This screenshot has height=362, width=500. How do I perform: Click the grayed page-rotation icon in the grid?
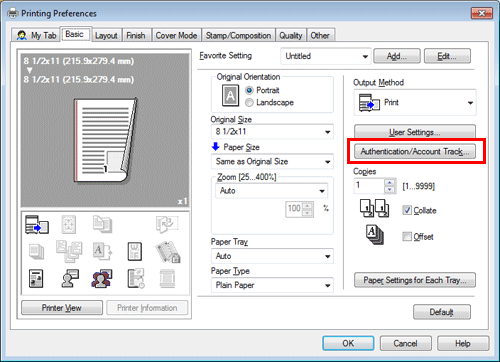167,224
